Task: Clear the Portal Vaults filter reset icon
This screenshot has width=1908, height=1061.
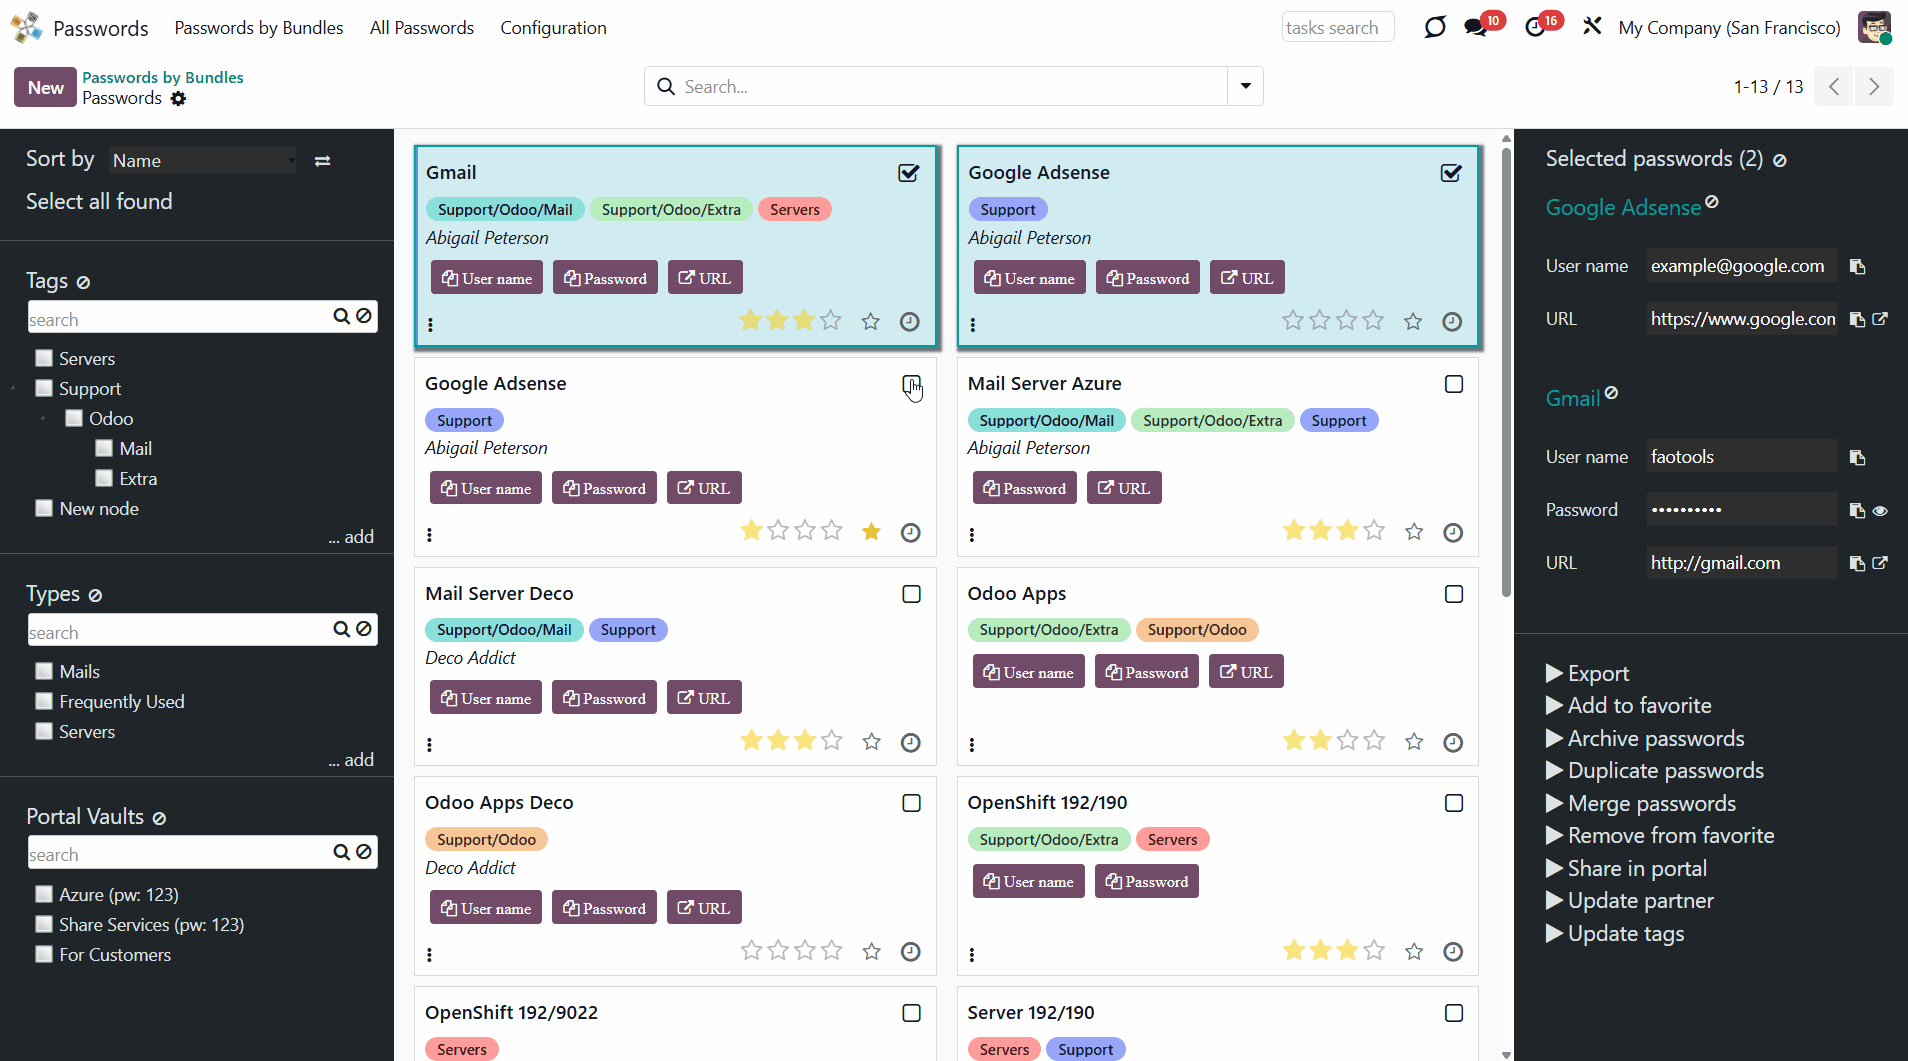Action: 159,819
